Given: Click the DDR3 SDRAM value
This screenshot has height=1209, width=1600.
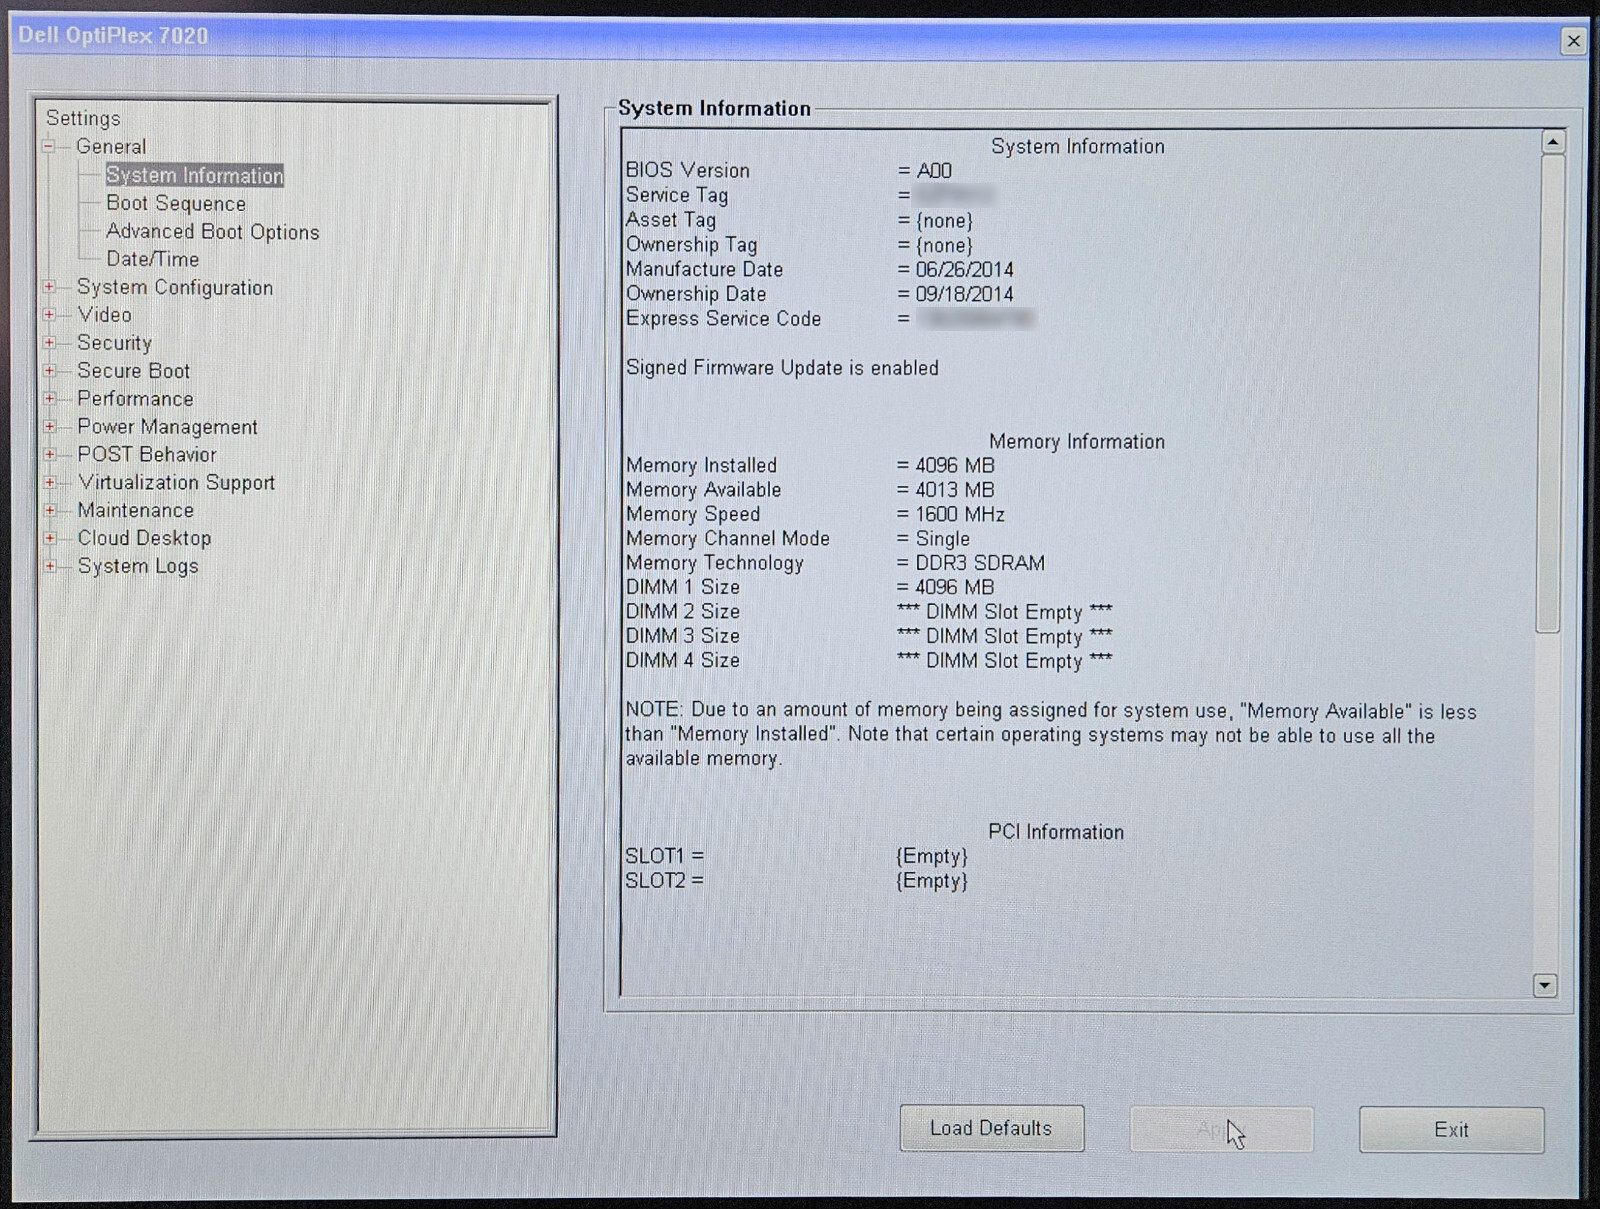Looking at the screenshot, I should [980, 563].
